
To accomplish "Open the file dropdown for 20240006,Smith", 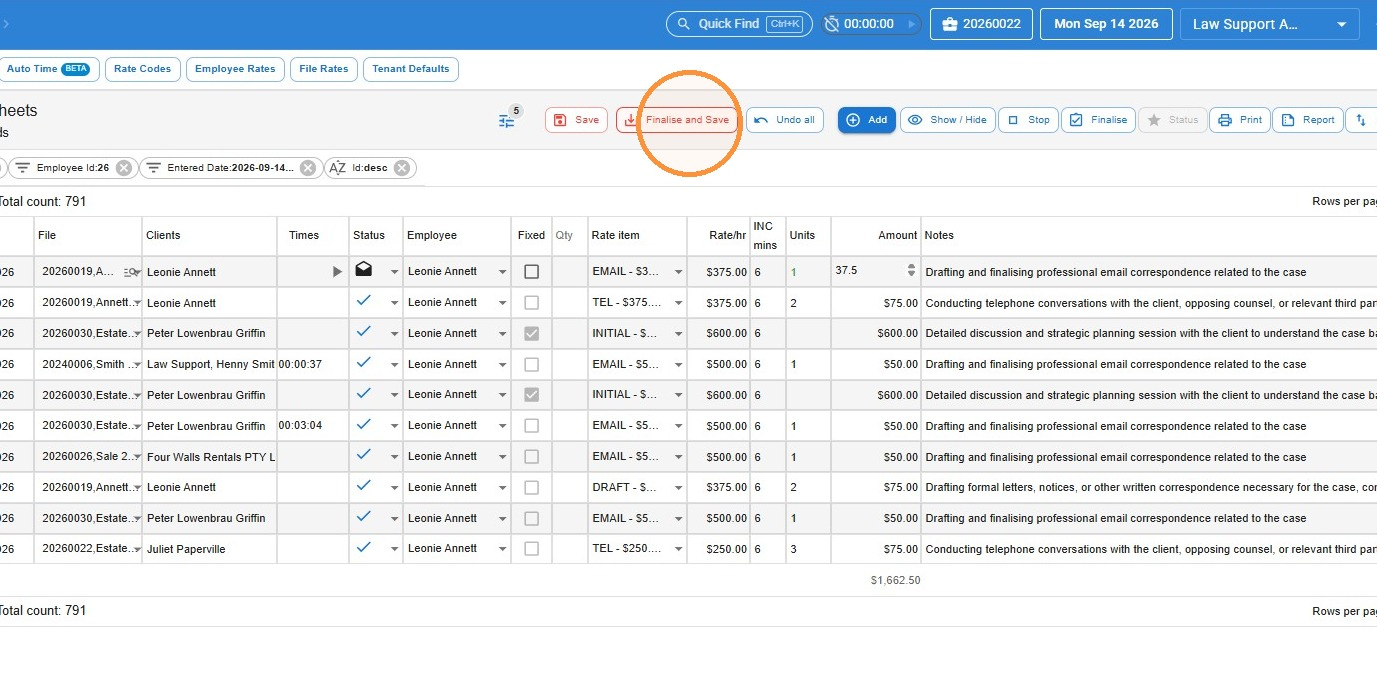I will [x=136, y=365].
